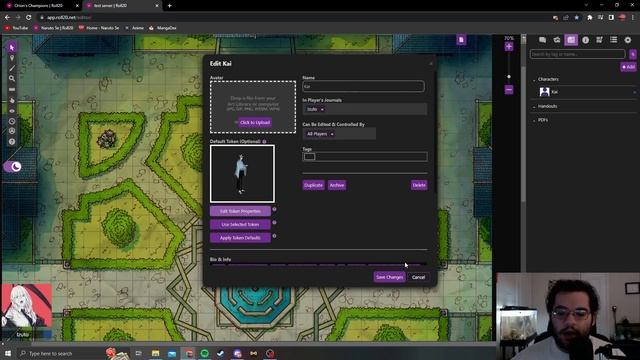
Task: Click Use Selected Token
Action: pyautogui.click(x=240, y=224)
